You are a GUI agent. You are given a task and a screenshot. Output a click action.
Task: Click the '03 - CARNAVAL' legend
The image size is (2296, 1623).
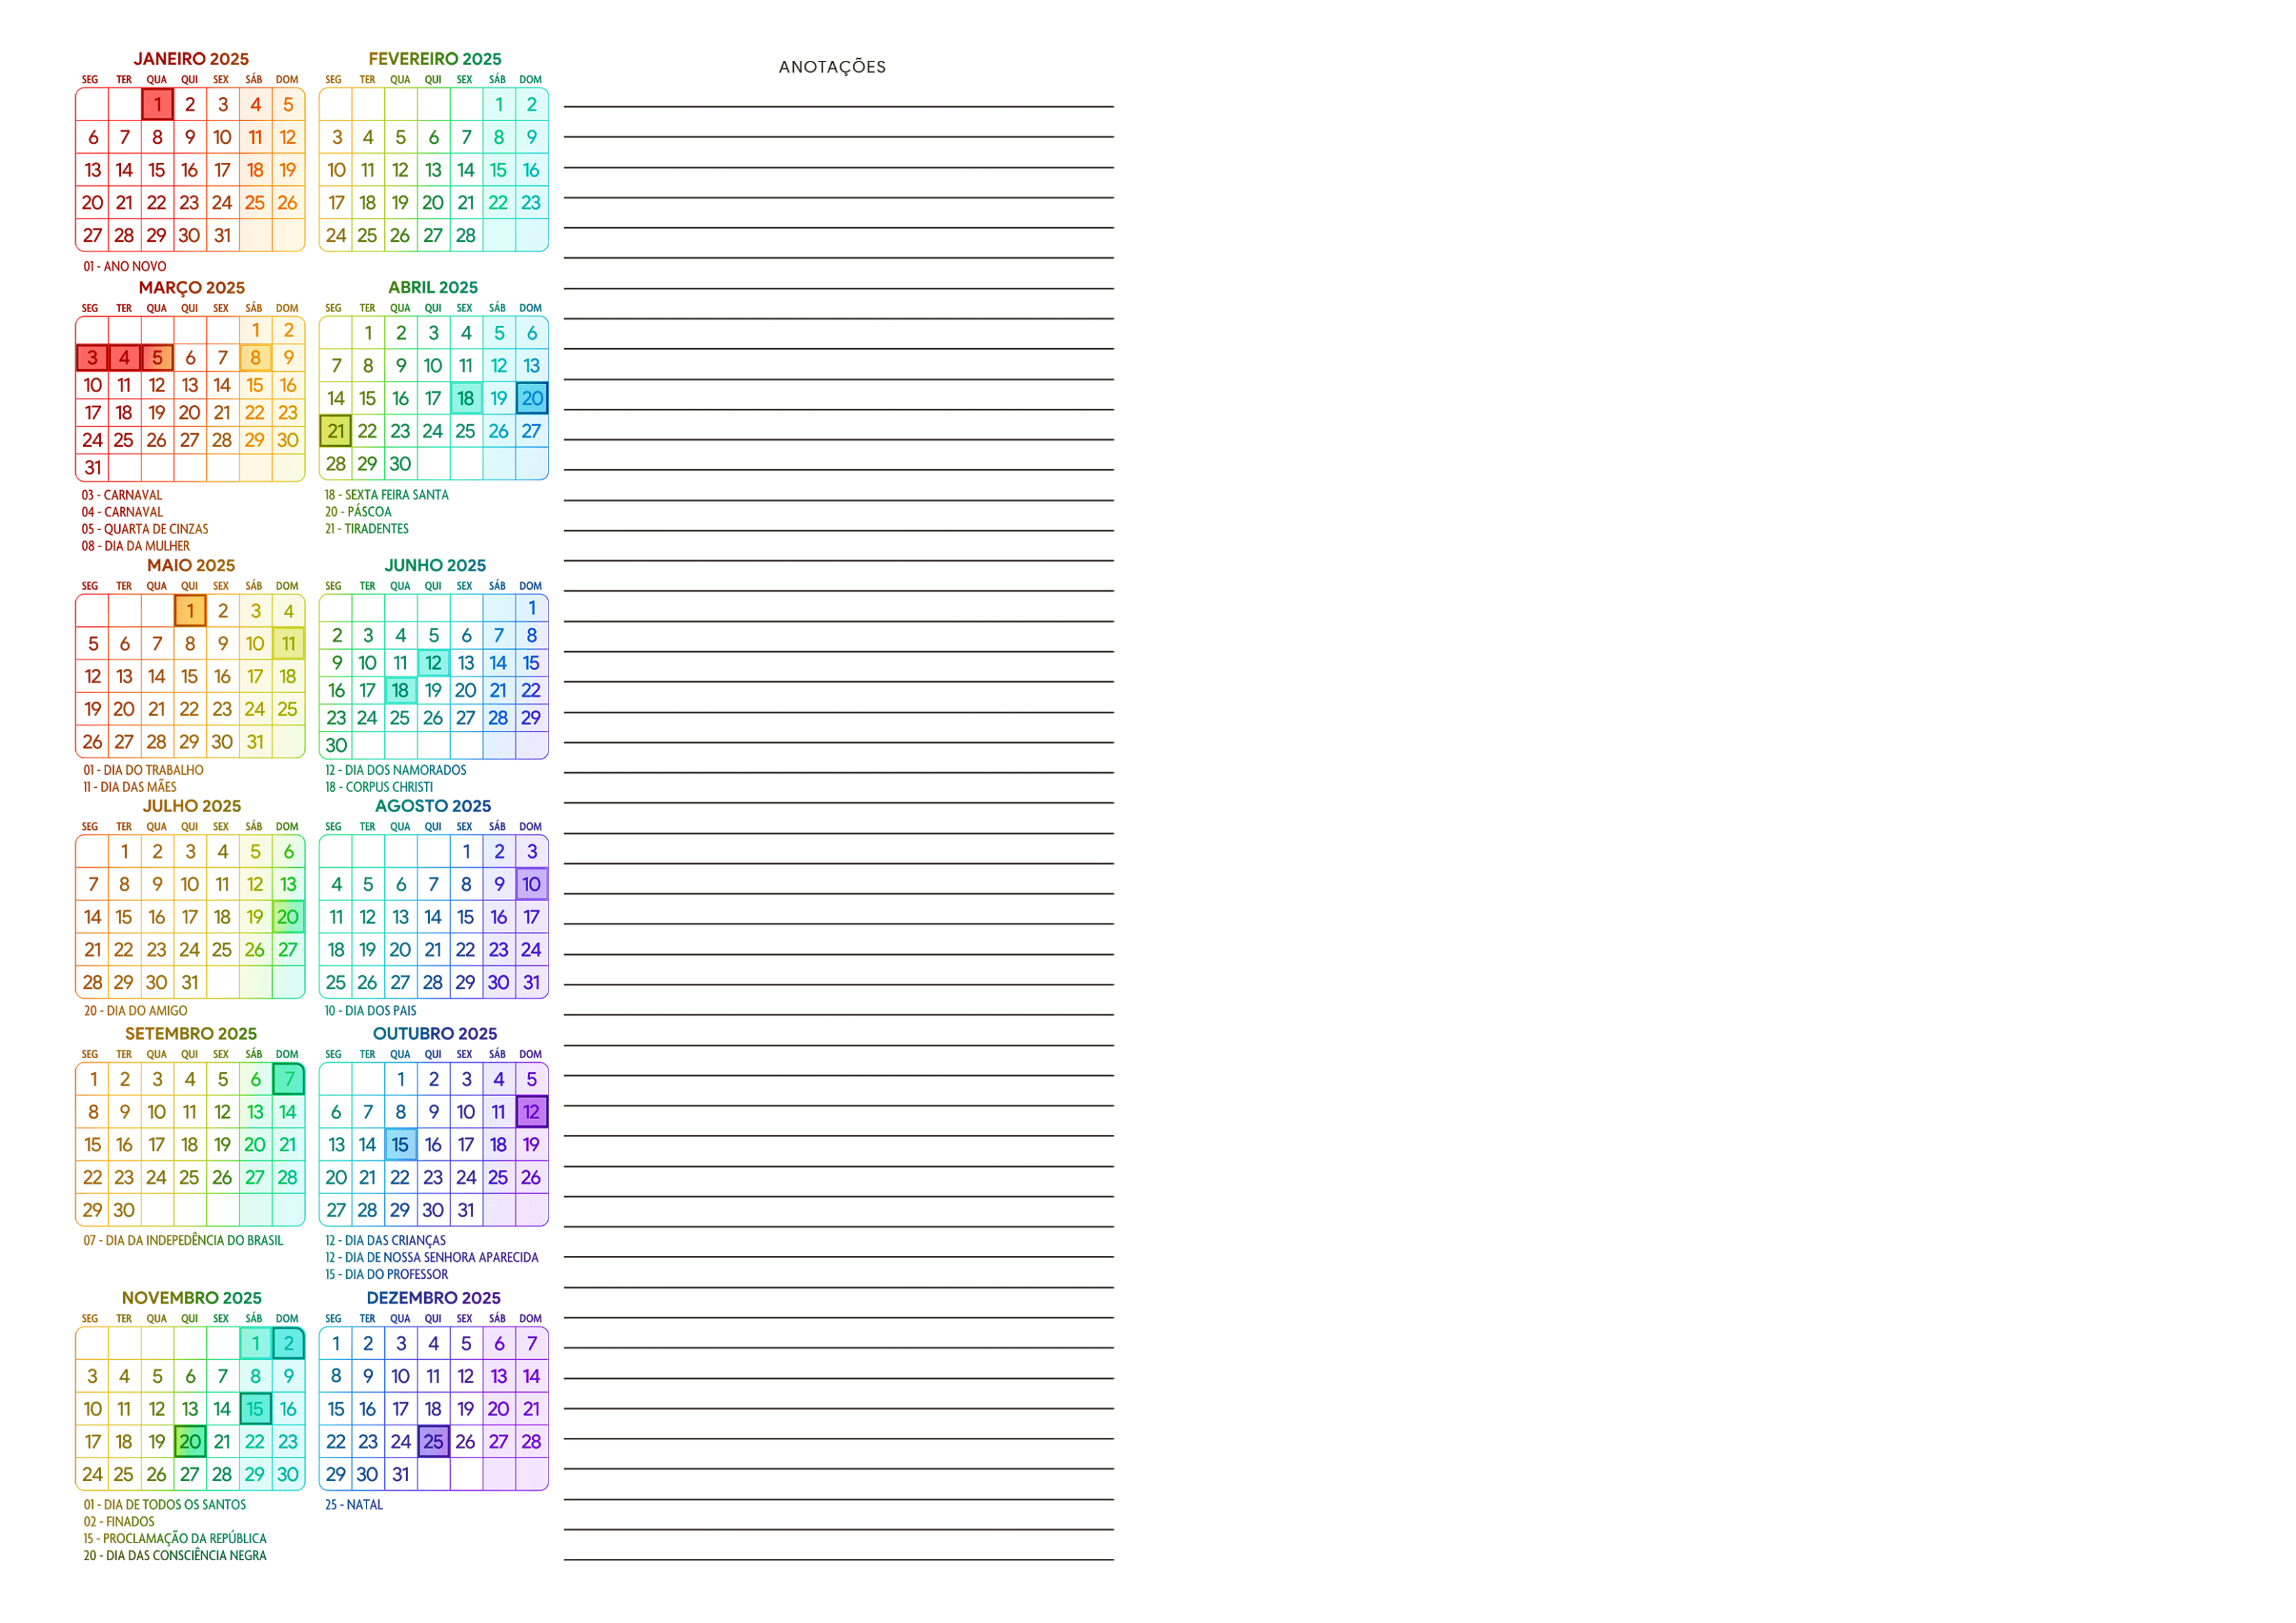coord(122,496)
